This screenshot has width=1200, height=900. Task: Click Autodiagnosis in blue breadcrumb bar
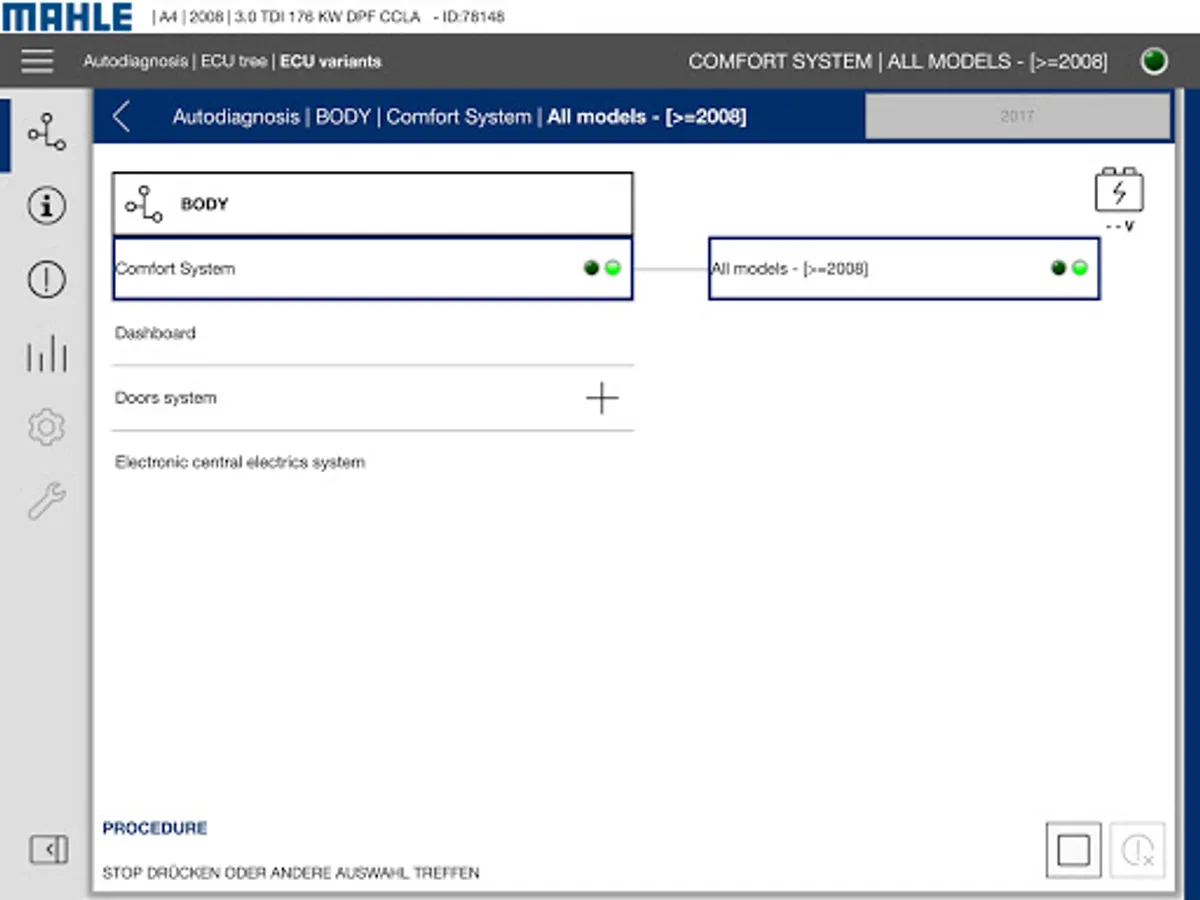pos(236,116)
